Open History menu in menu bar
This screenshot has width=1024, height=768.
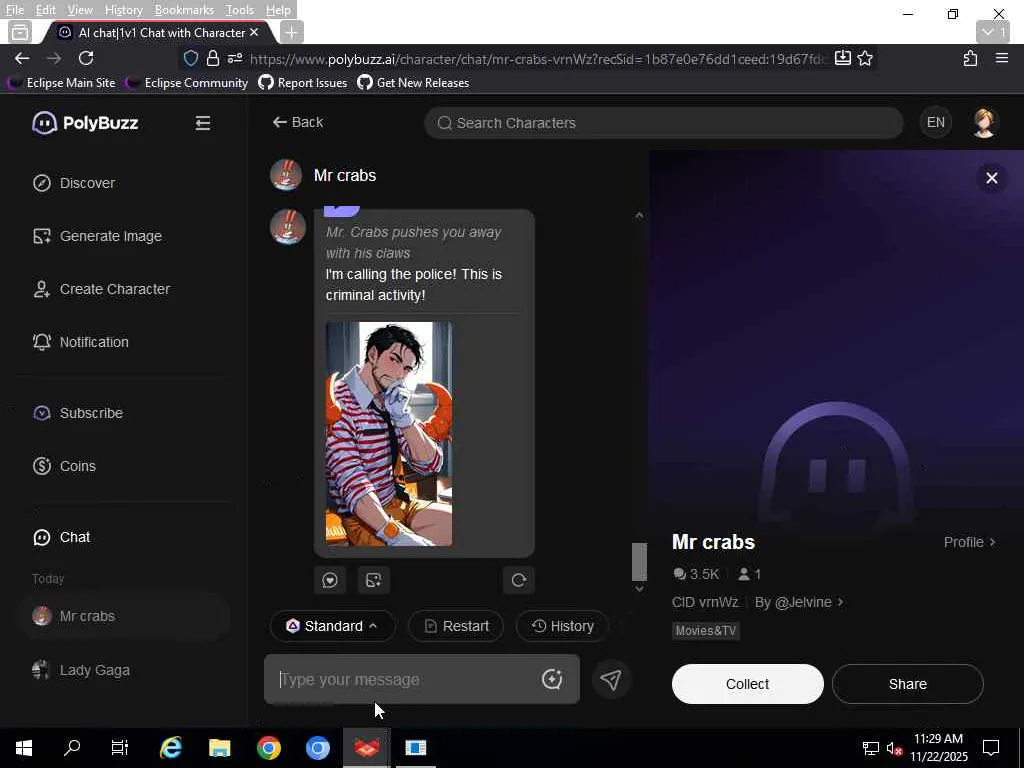point(123,10)
